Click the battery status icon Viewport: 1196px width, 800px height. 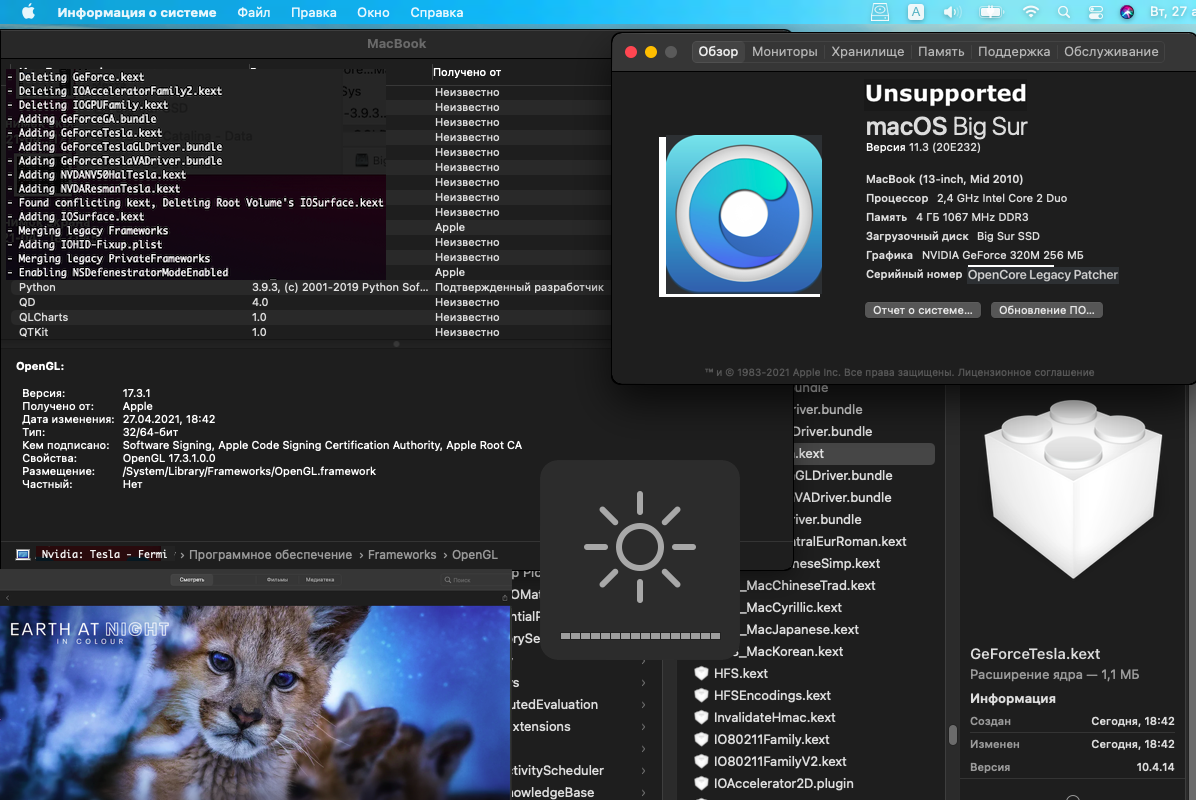[x=991, y=12]
